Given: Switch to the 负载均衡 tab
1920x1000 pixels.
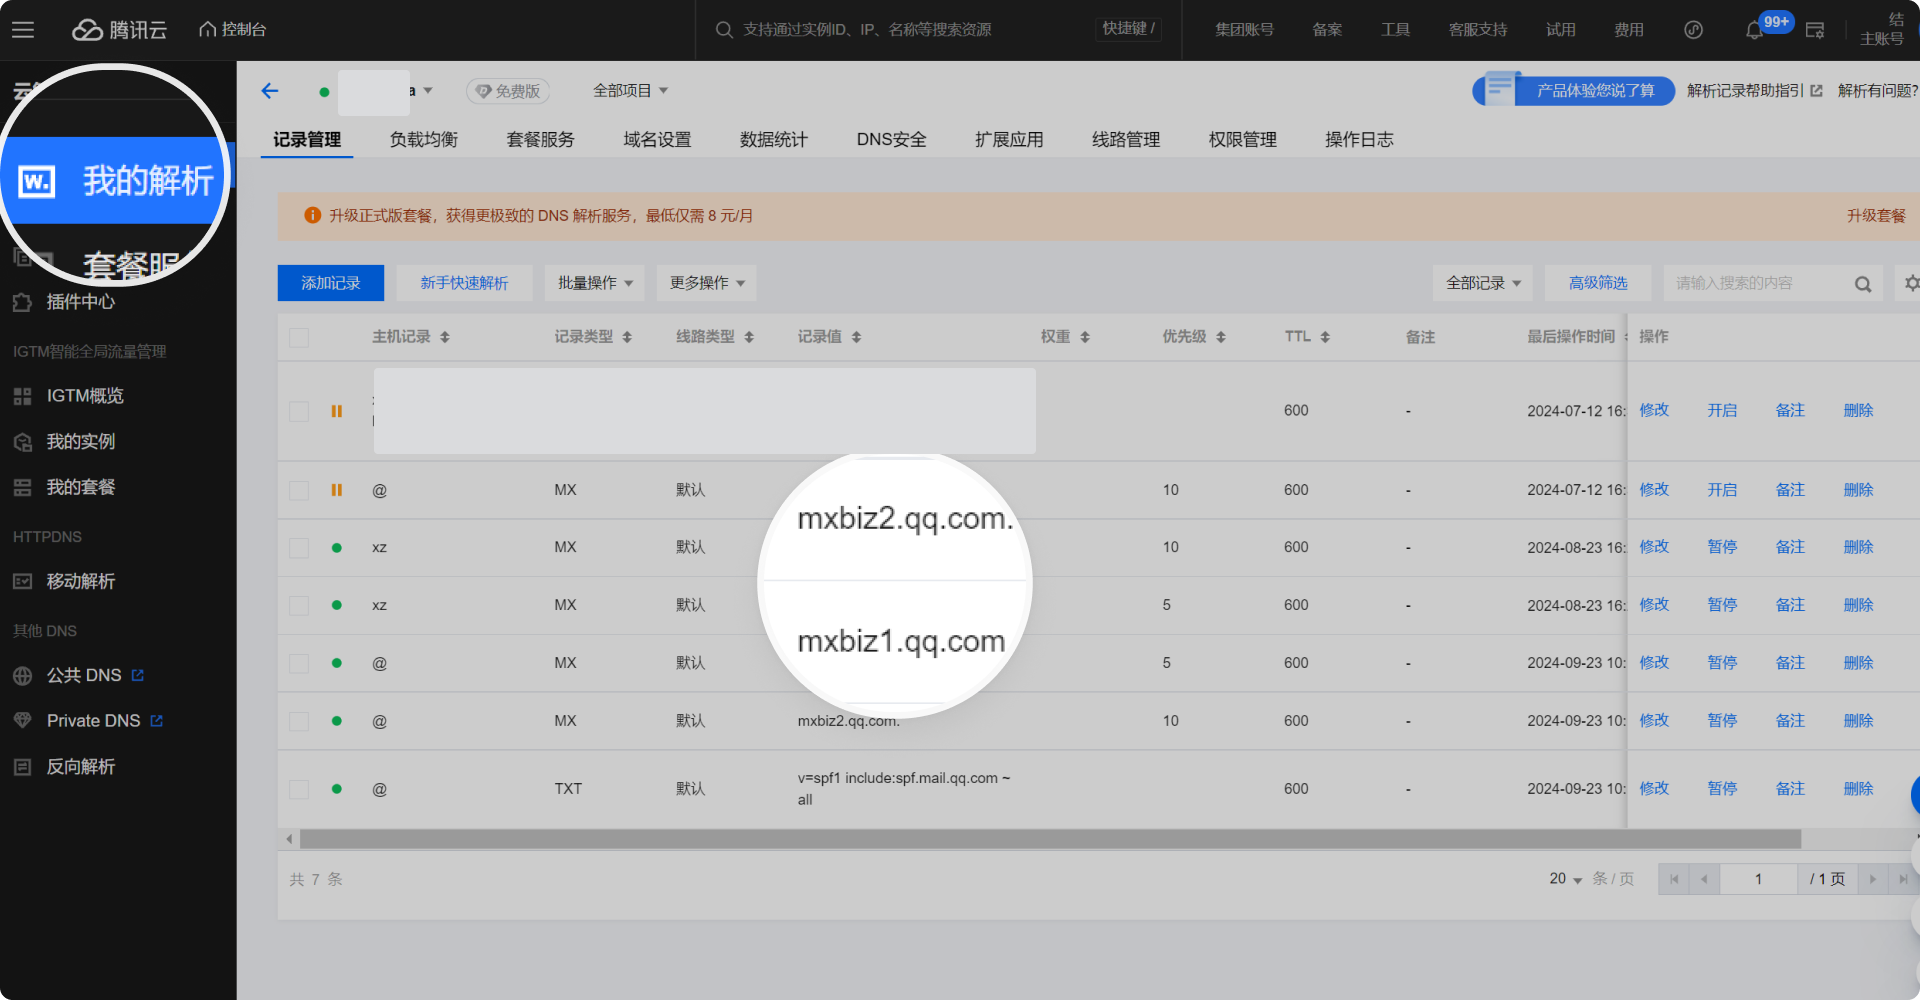Looking at the screenshot, I should [x=424, y=139].
